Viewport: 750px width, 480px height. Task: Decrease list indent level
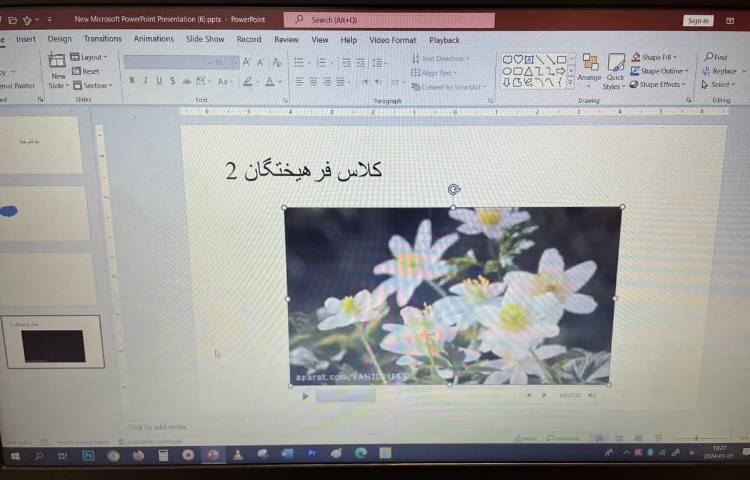tap(347, 63)
